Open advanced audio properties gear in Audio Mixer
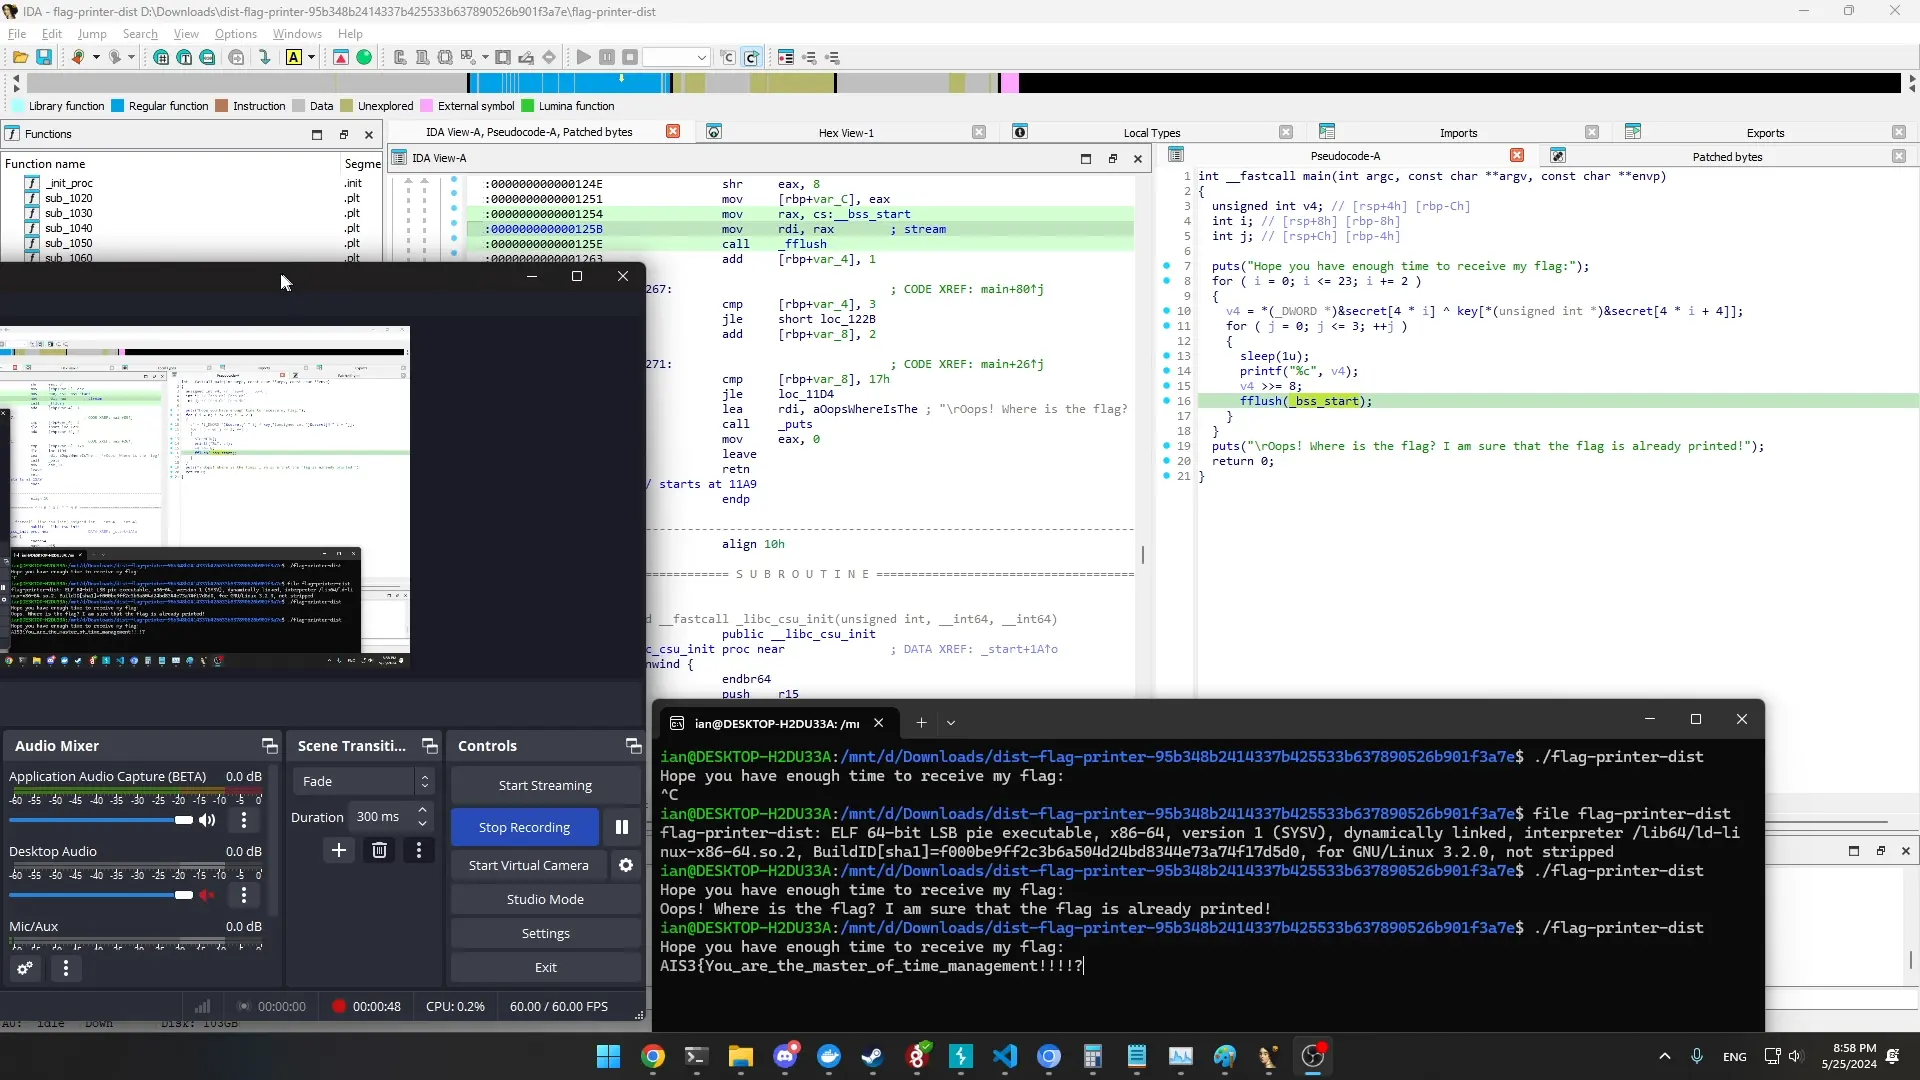The height and width of the screenshot is (1080, 1920). pyautogui.click(x=25, y=968)
